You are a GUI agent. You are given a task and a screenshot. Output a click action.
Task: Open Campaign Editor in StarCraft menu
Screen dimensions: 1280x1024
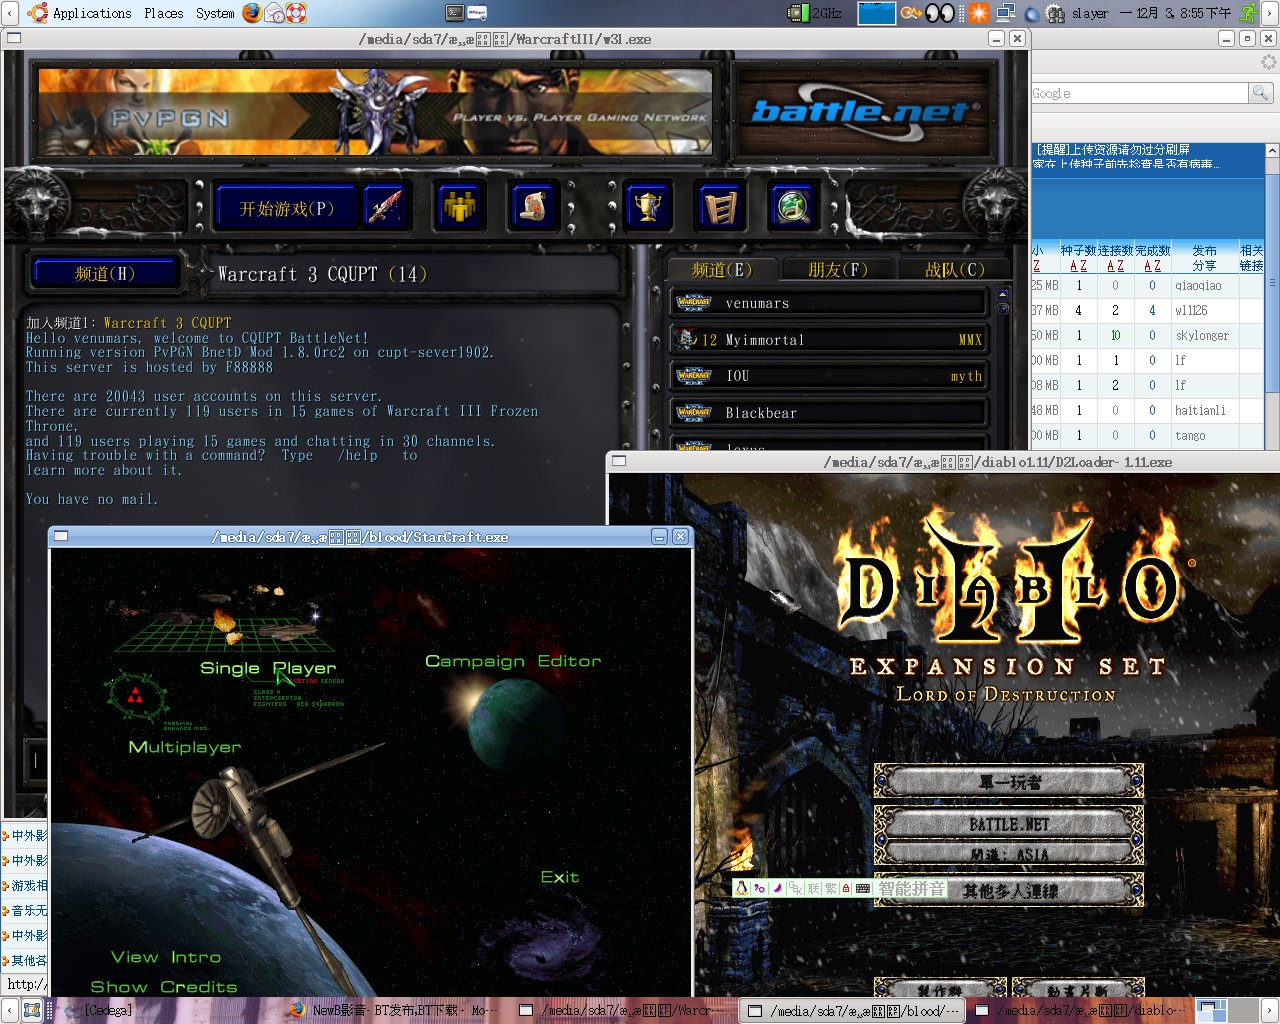pyautogui.click(x=513, y=661)
